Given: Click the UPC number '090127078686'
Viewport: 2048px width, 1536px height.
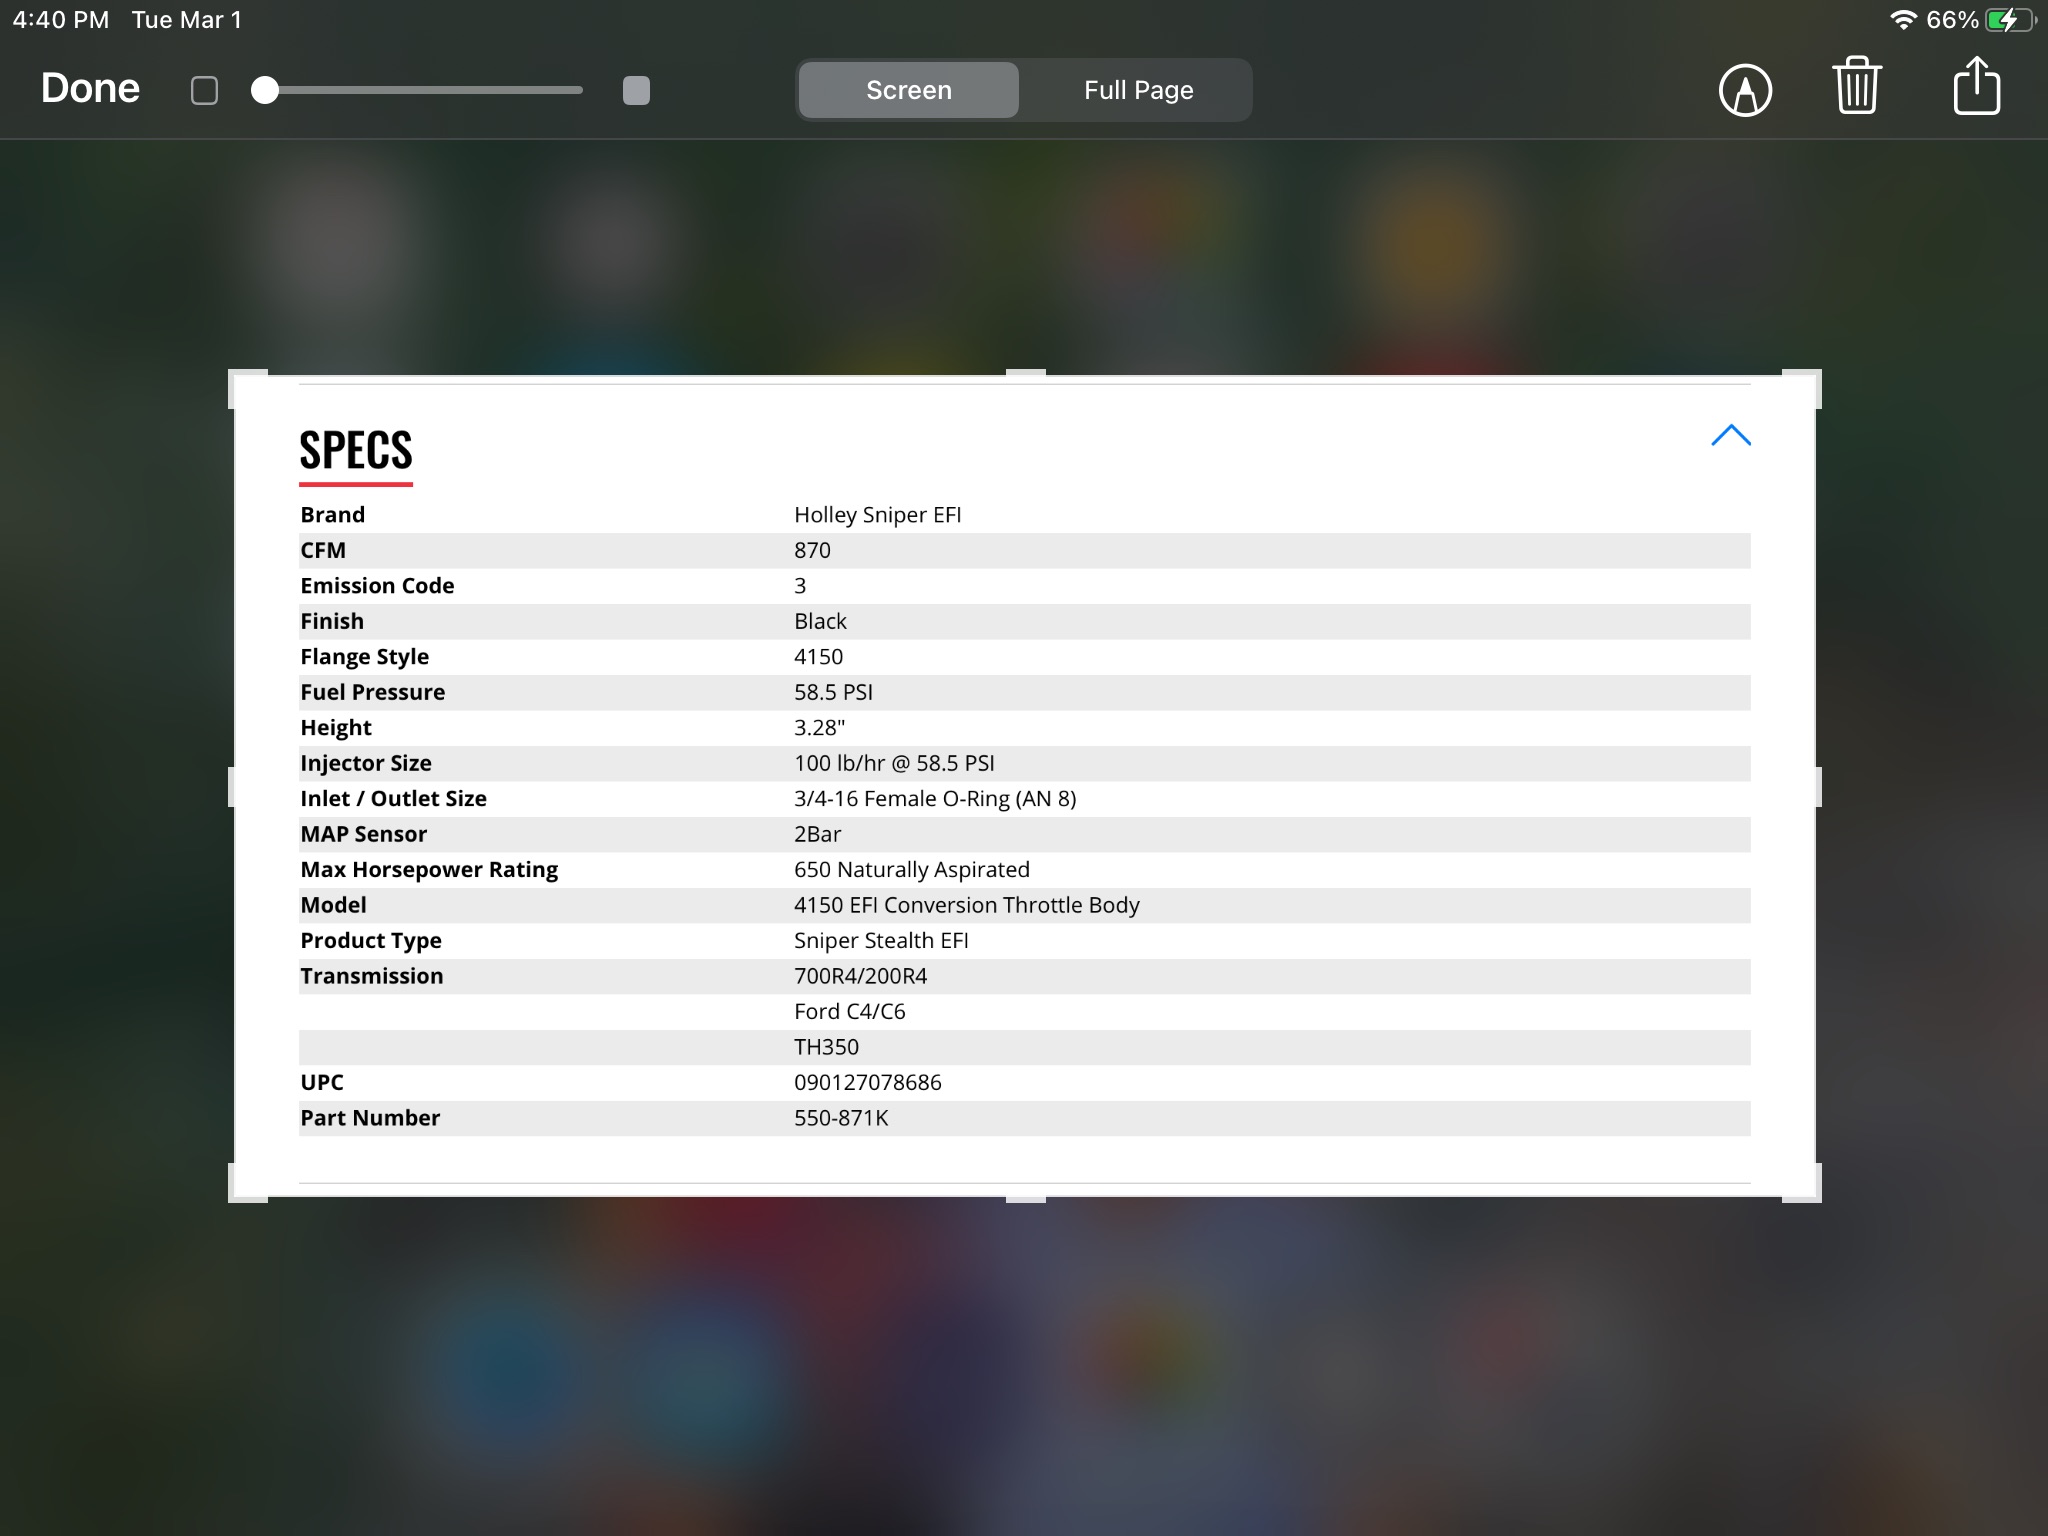Looking at the screenshot, I should tap(867, 1083).
